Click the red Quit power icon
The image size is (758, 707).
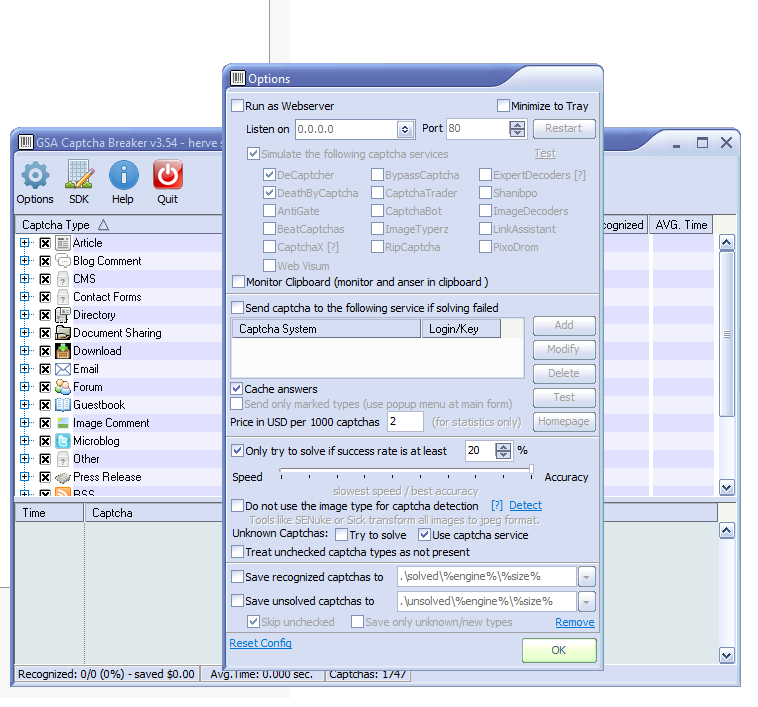tap(168, 175)
